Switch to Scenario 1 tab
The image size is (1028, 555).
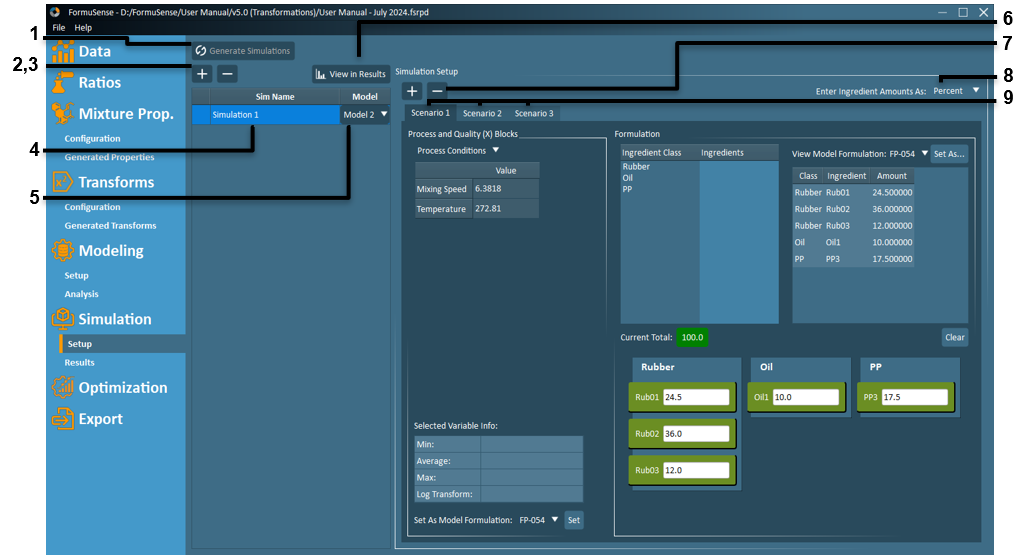(430, 113)
